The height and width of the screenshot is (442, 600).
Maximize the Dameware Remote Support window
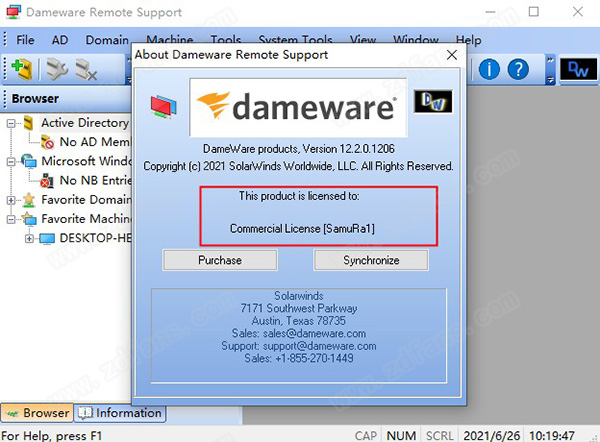534,12
